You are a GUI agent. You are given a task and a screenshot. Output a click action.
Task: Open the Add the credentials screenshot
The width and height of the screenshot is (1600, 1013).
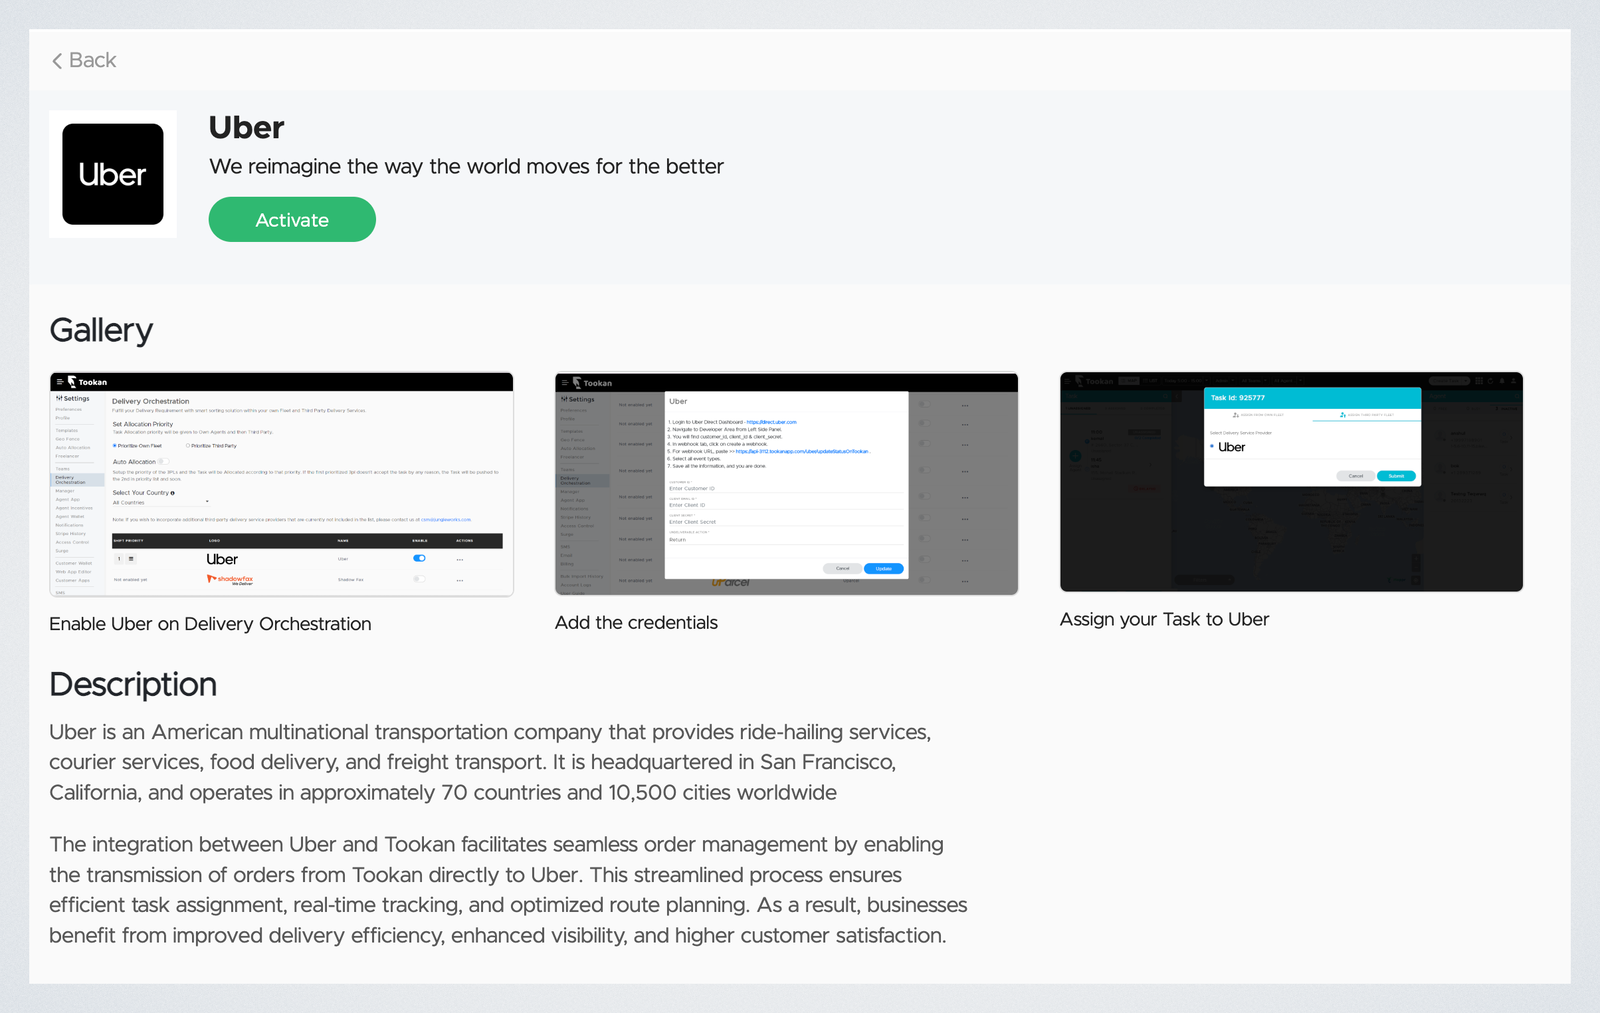click(x=787, y=484)
